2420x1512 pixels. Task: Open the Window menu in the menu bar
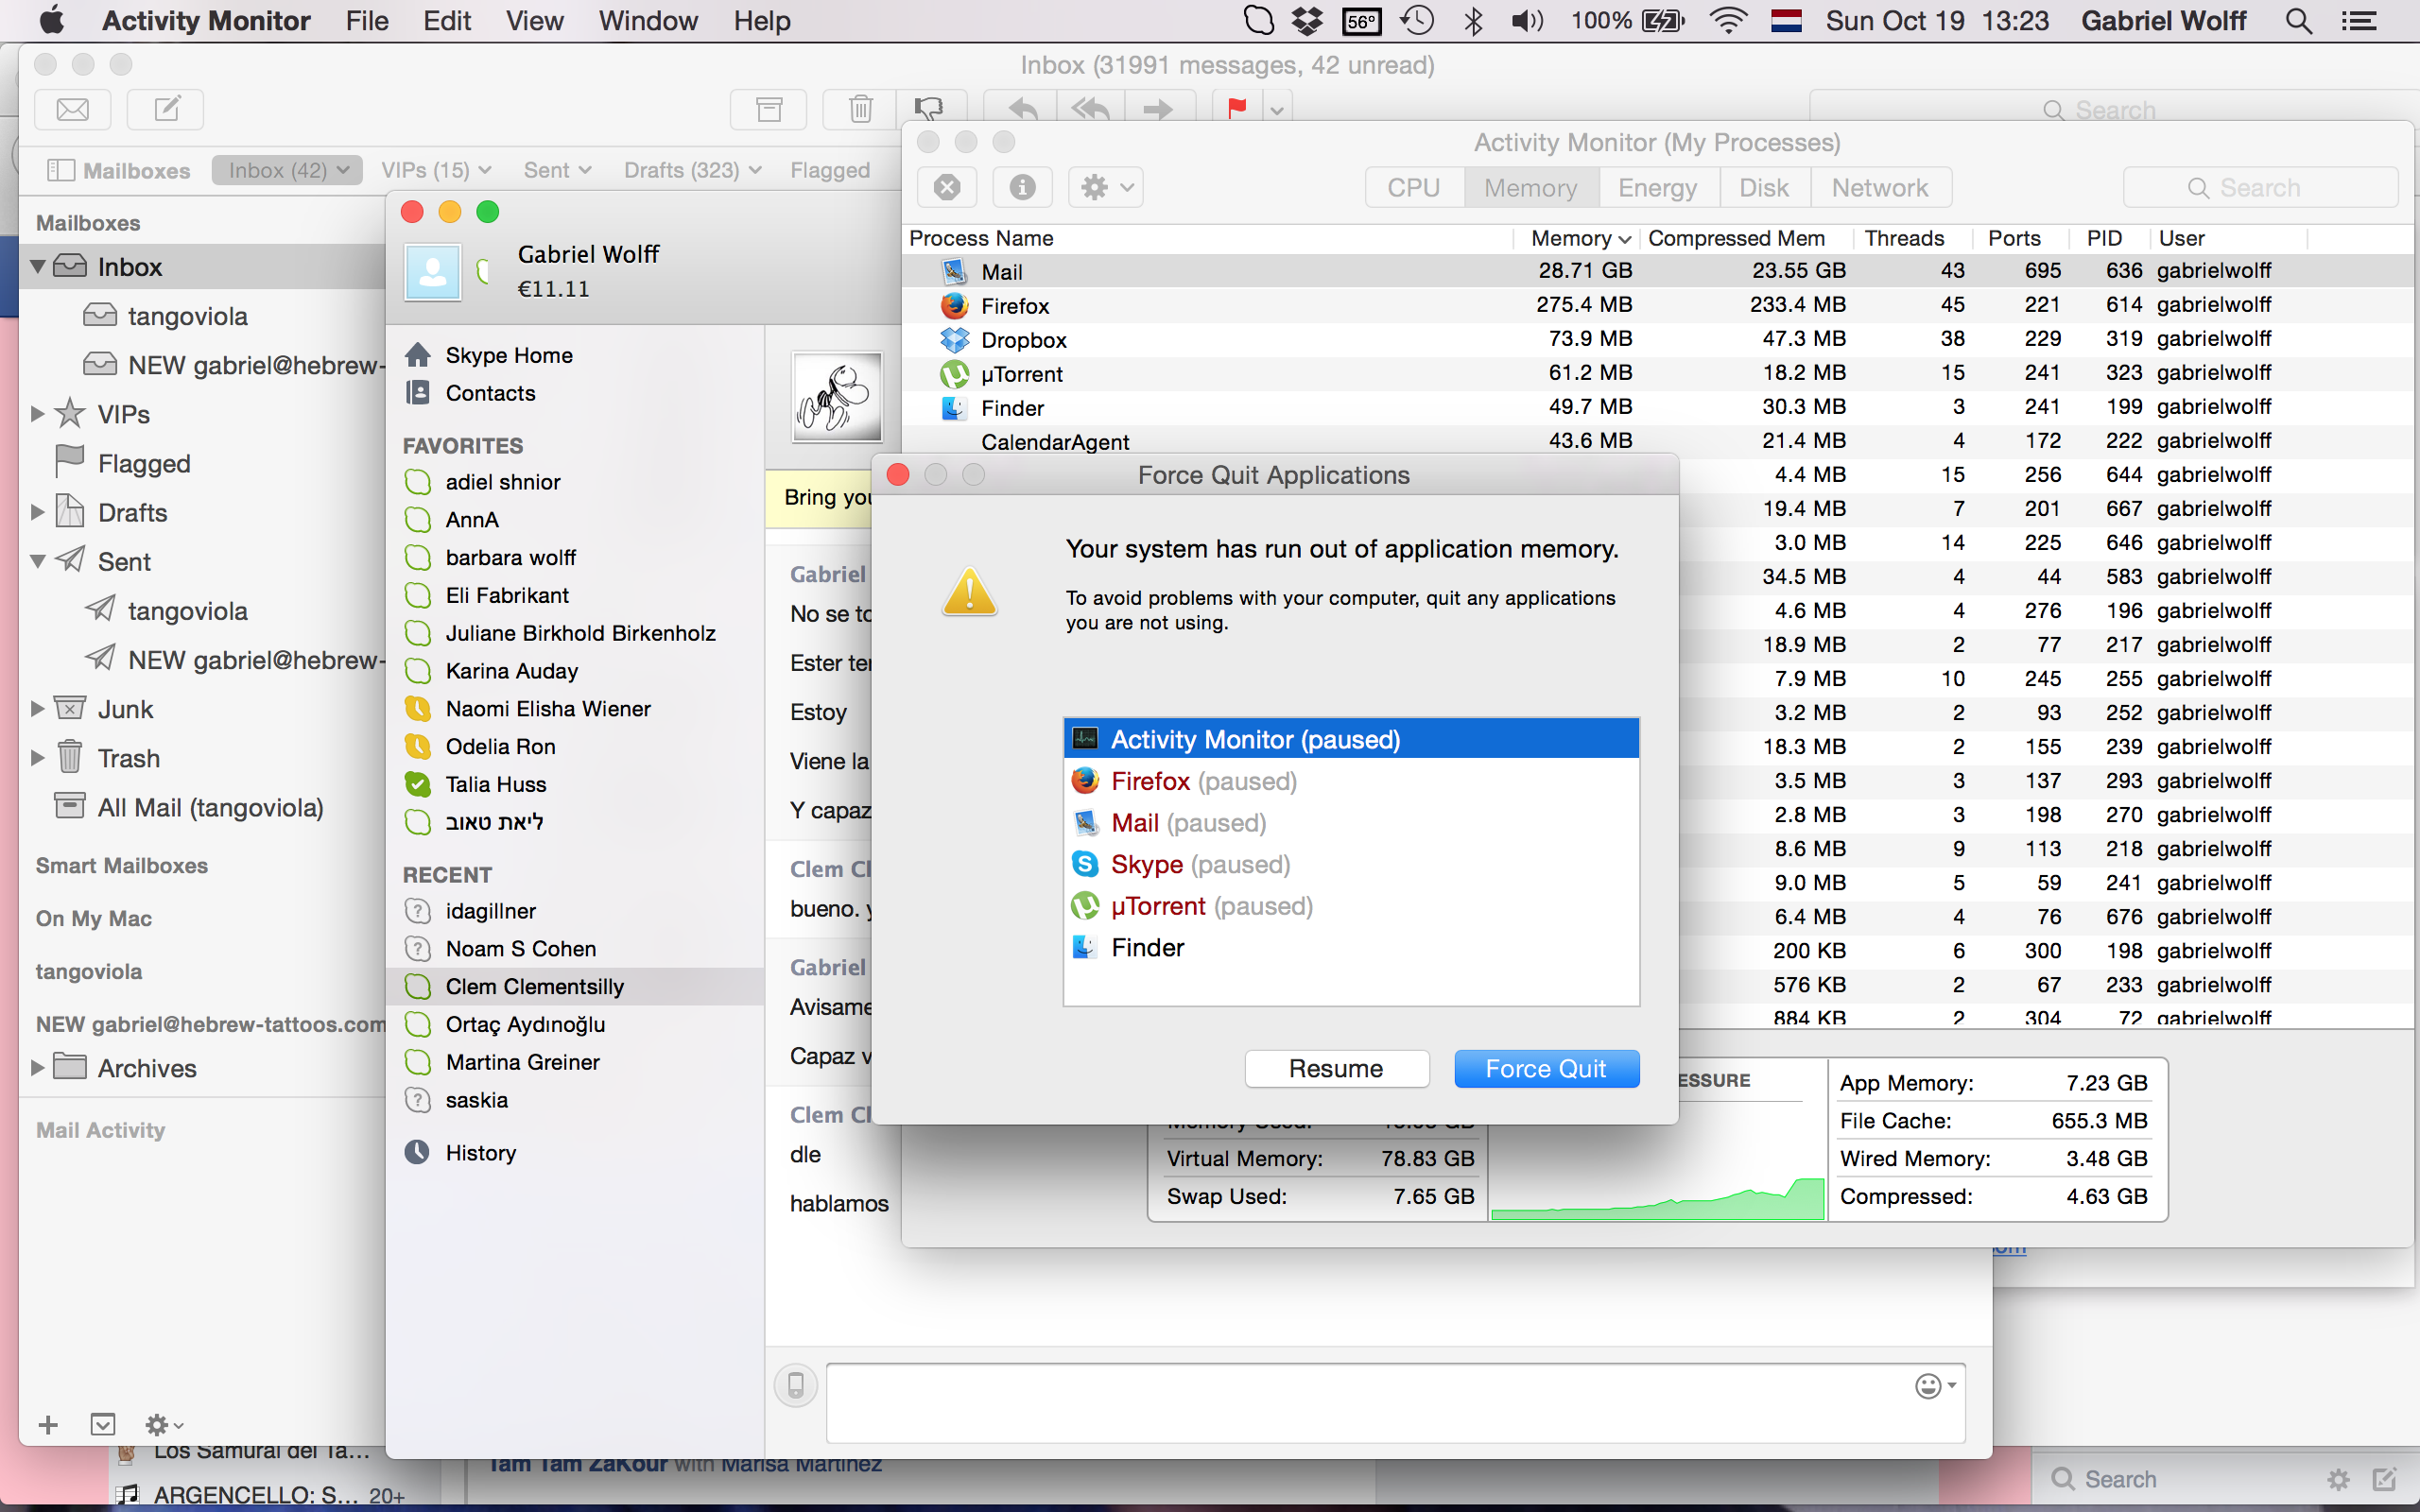click(x=648, y=21)
